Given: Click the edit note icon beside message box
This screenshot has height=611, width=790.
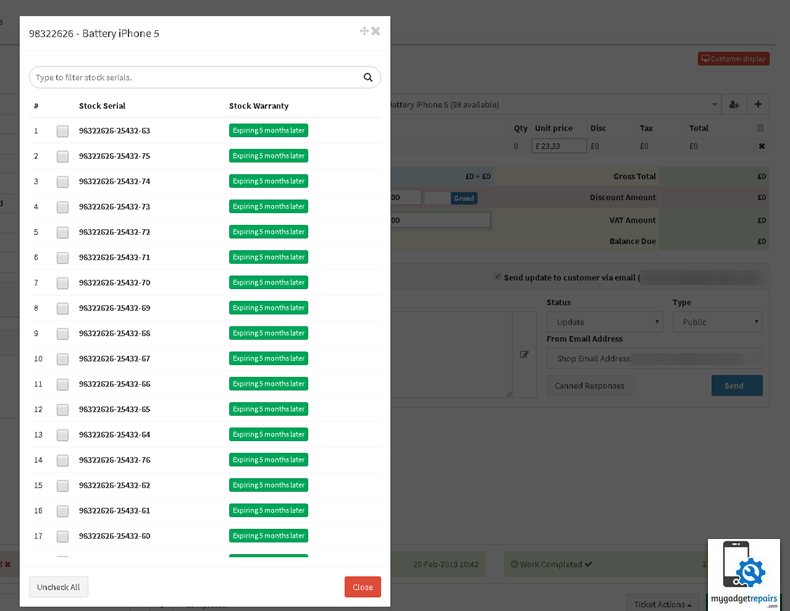Looking at the screenshot, I should (x=524, y=354).
